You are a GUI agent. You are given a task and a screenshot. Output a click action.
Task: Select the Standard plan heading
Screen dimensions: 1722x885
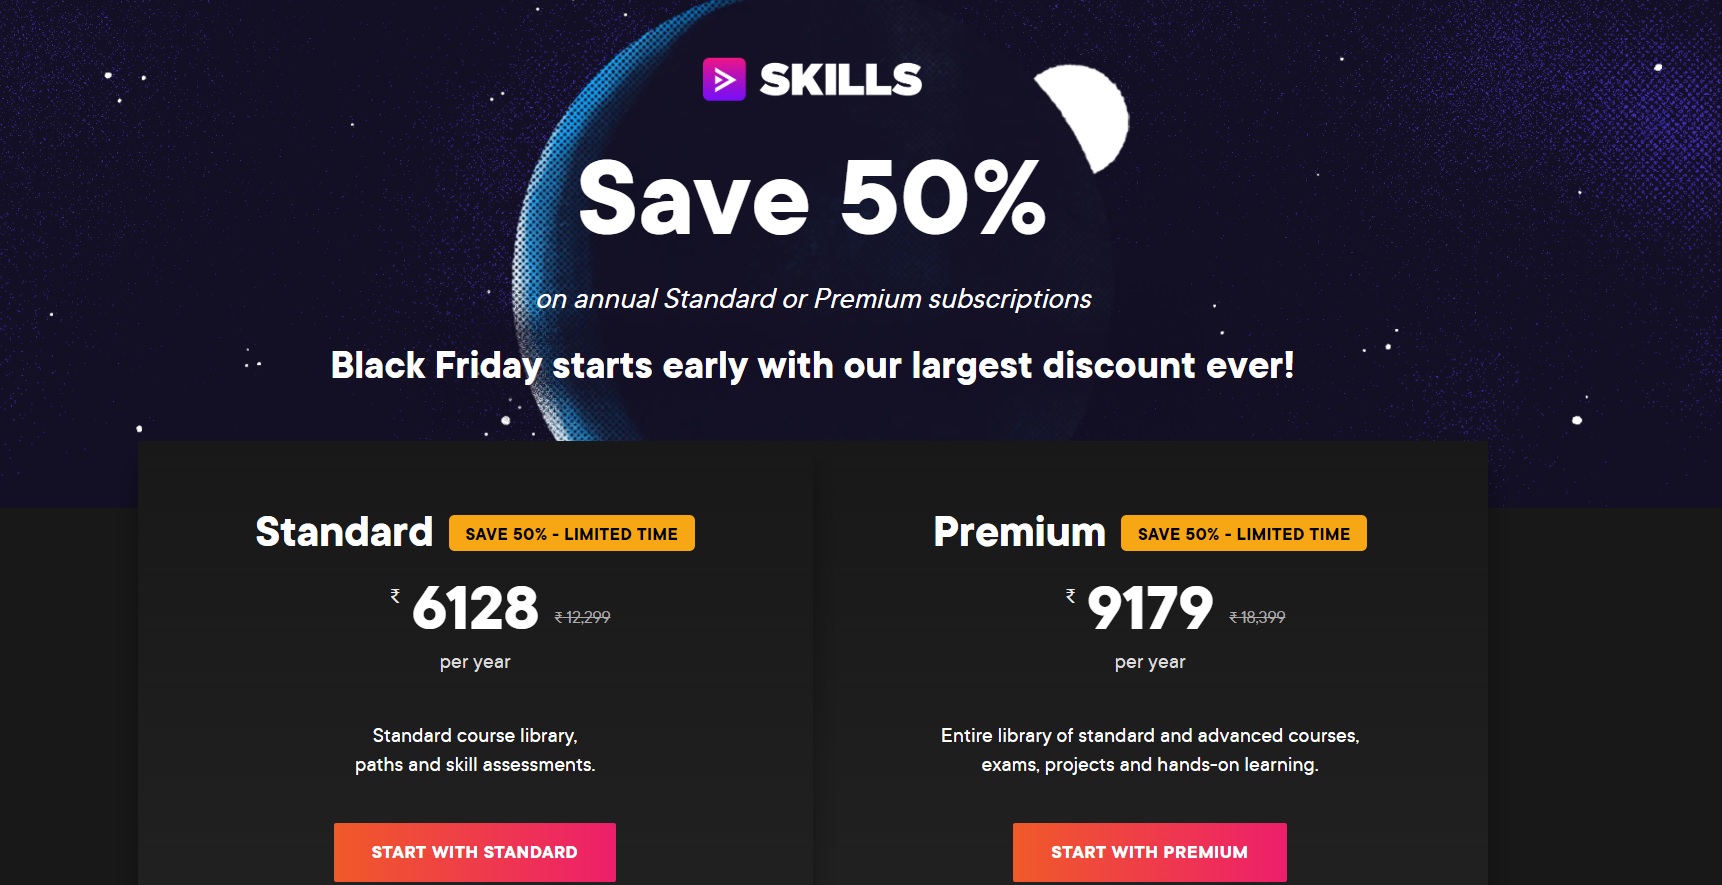pos(344,532)
